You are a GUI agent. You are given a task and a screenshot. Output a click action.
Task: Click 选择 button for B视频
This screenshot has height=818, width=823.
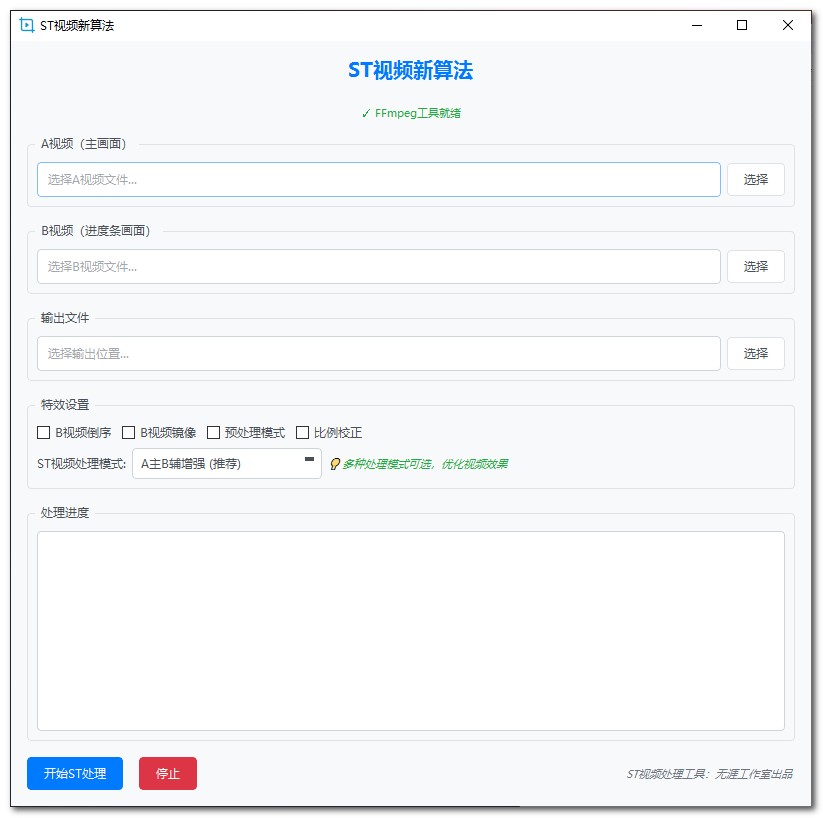tap(755, 267)
